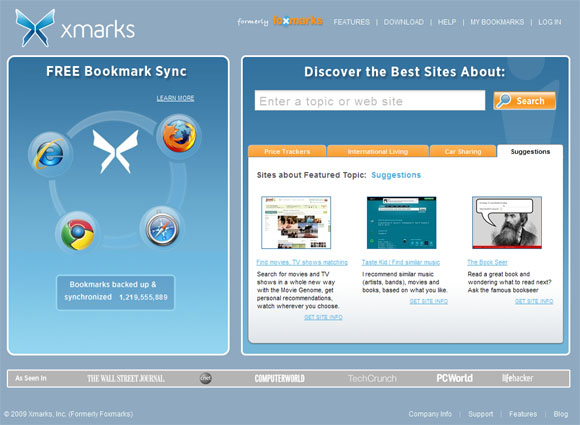
Task: Focus the topic or web site search field
Action: pyautogui.click(x=370, y=100)
